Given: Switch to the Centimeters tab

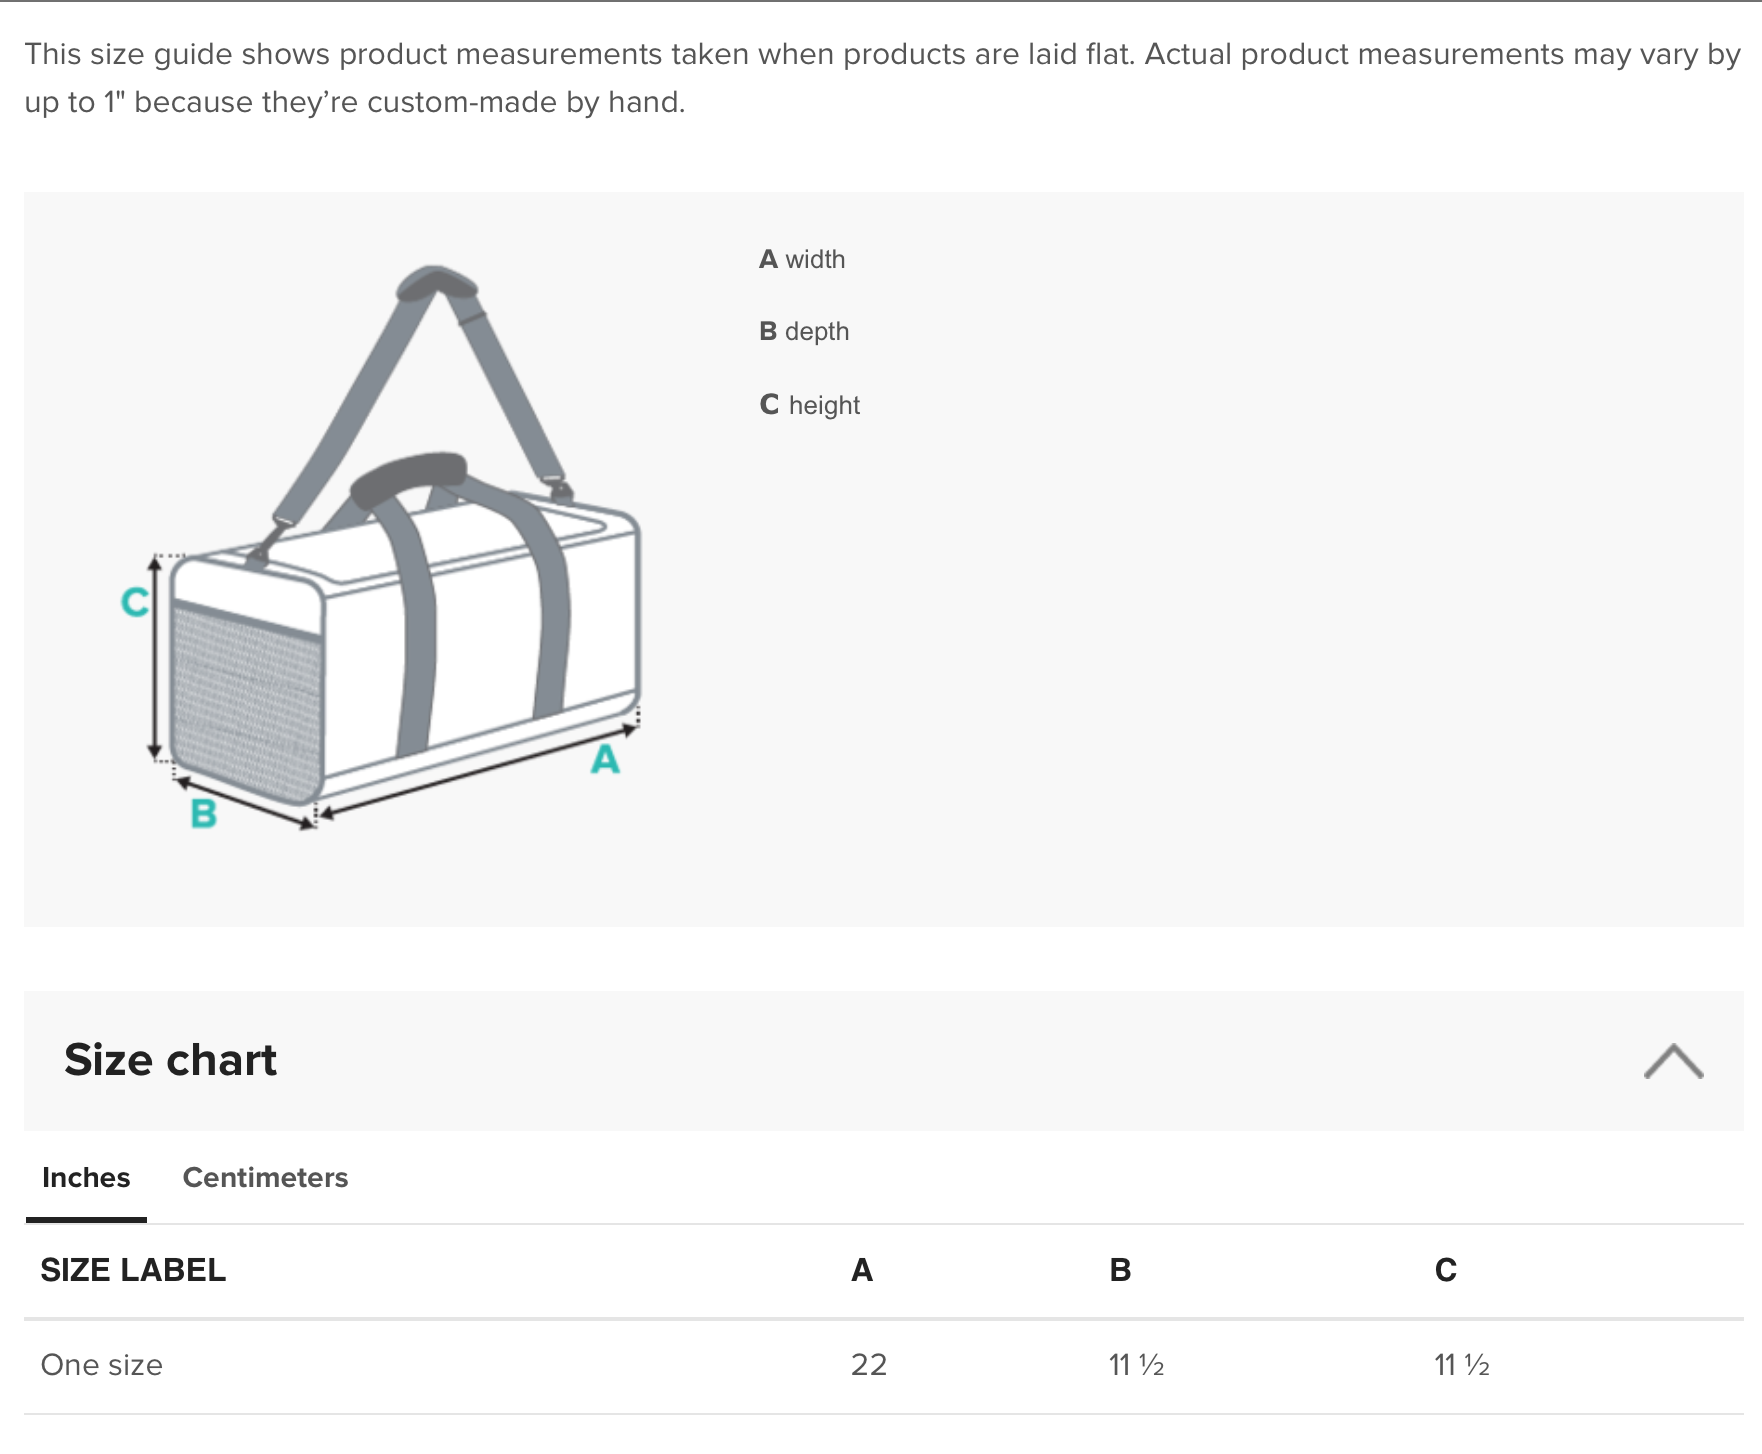Looking at the screenshot, I should [265, 1178].
